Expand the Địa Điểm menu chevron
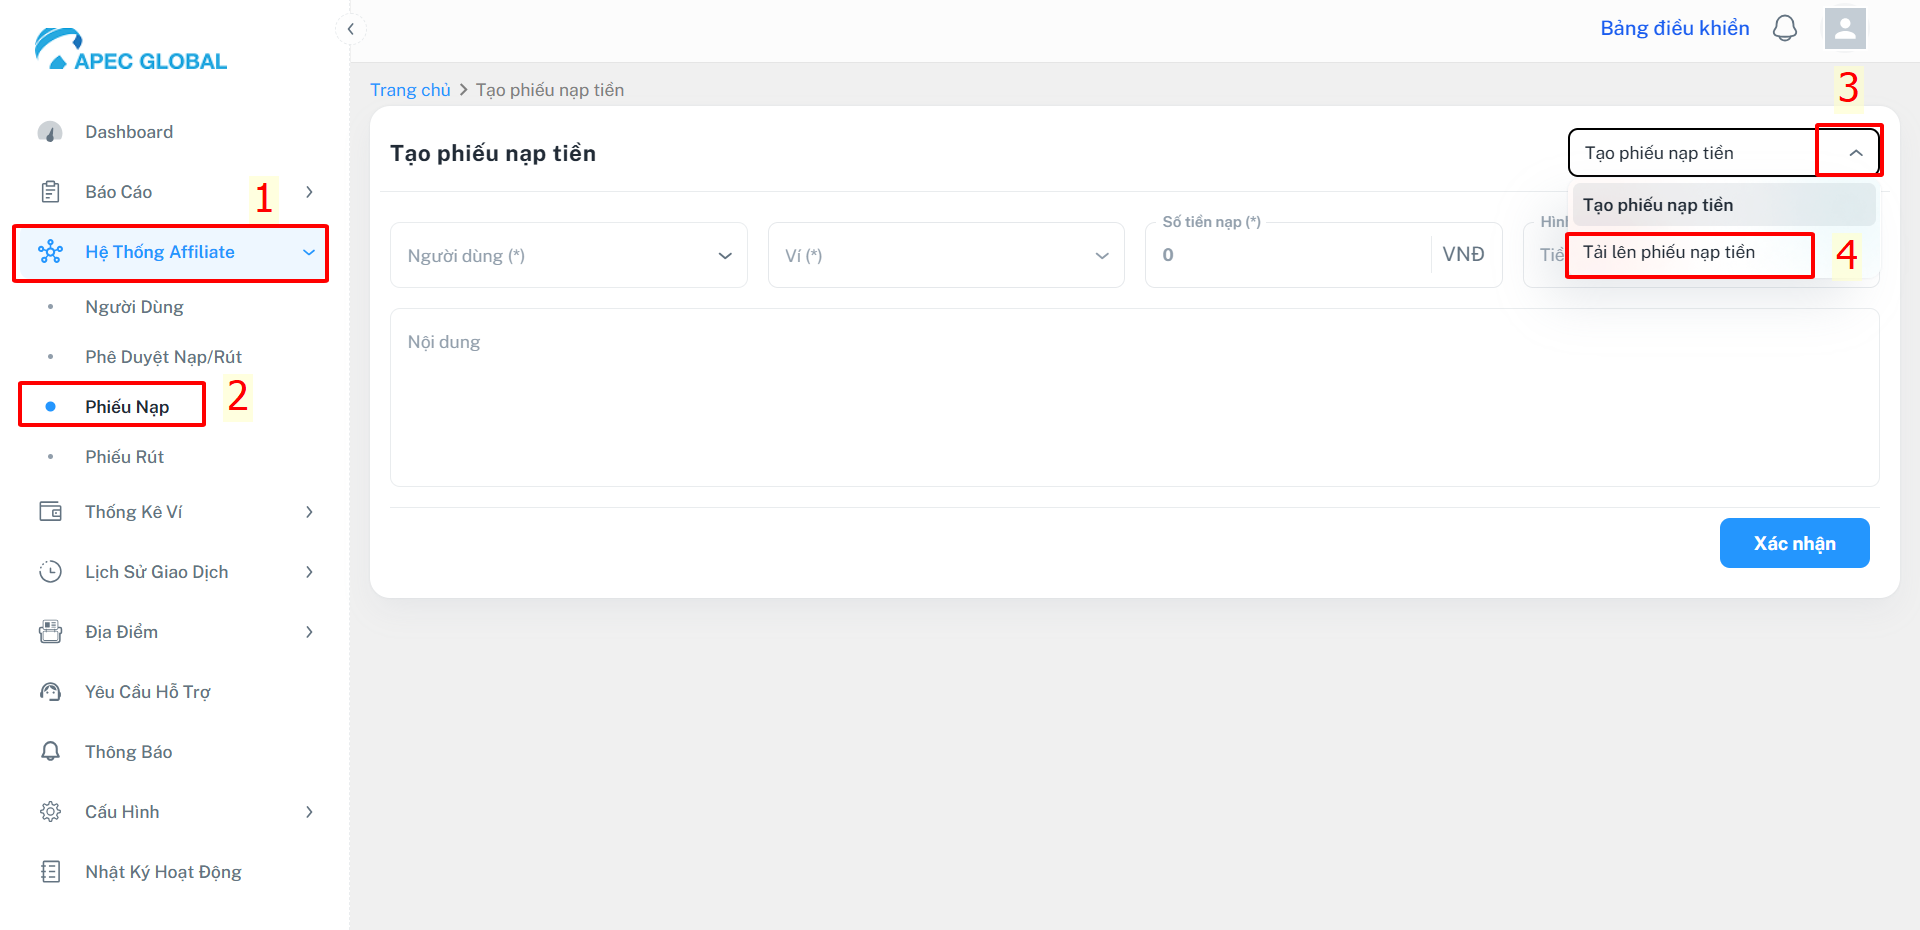1920x930 pixels. click(309, 632)
